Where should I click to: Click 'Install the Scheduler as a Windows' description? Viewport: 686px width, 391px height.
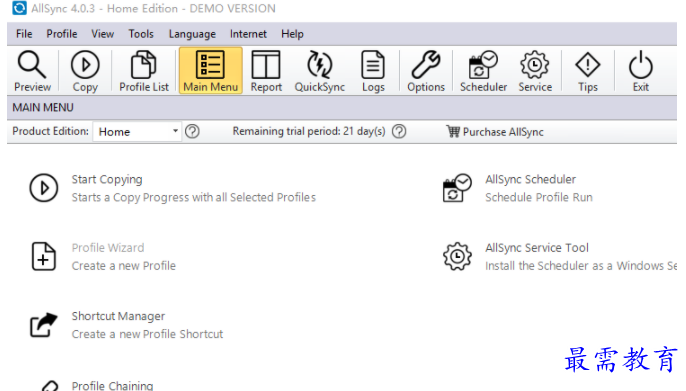(x=581, y=266)
